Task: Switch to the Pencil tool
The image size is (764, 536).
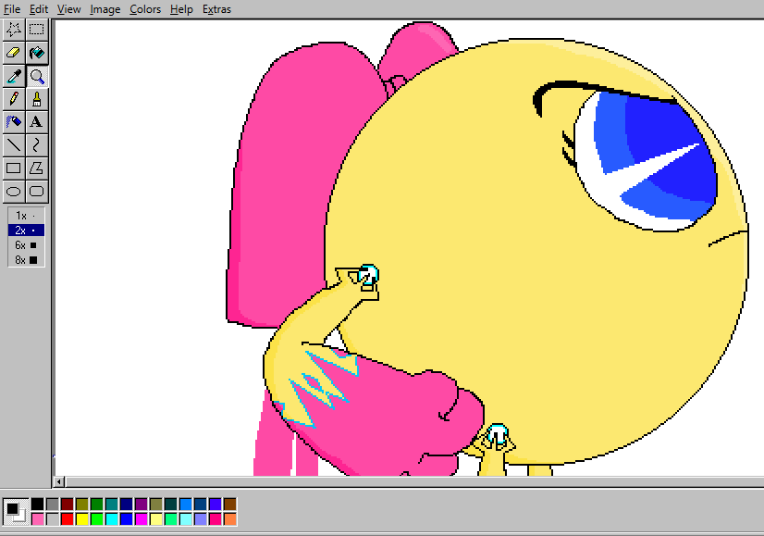Action: point(14,99)
